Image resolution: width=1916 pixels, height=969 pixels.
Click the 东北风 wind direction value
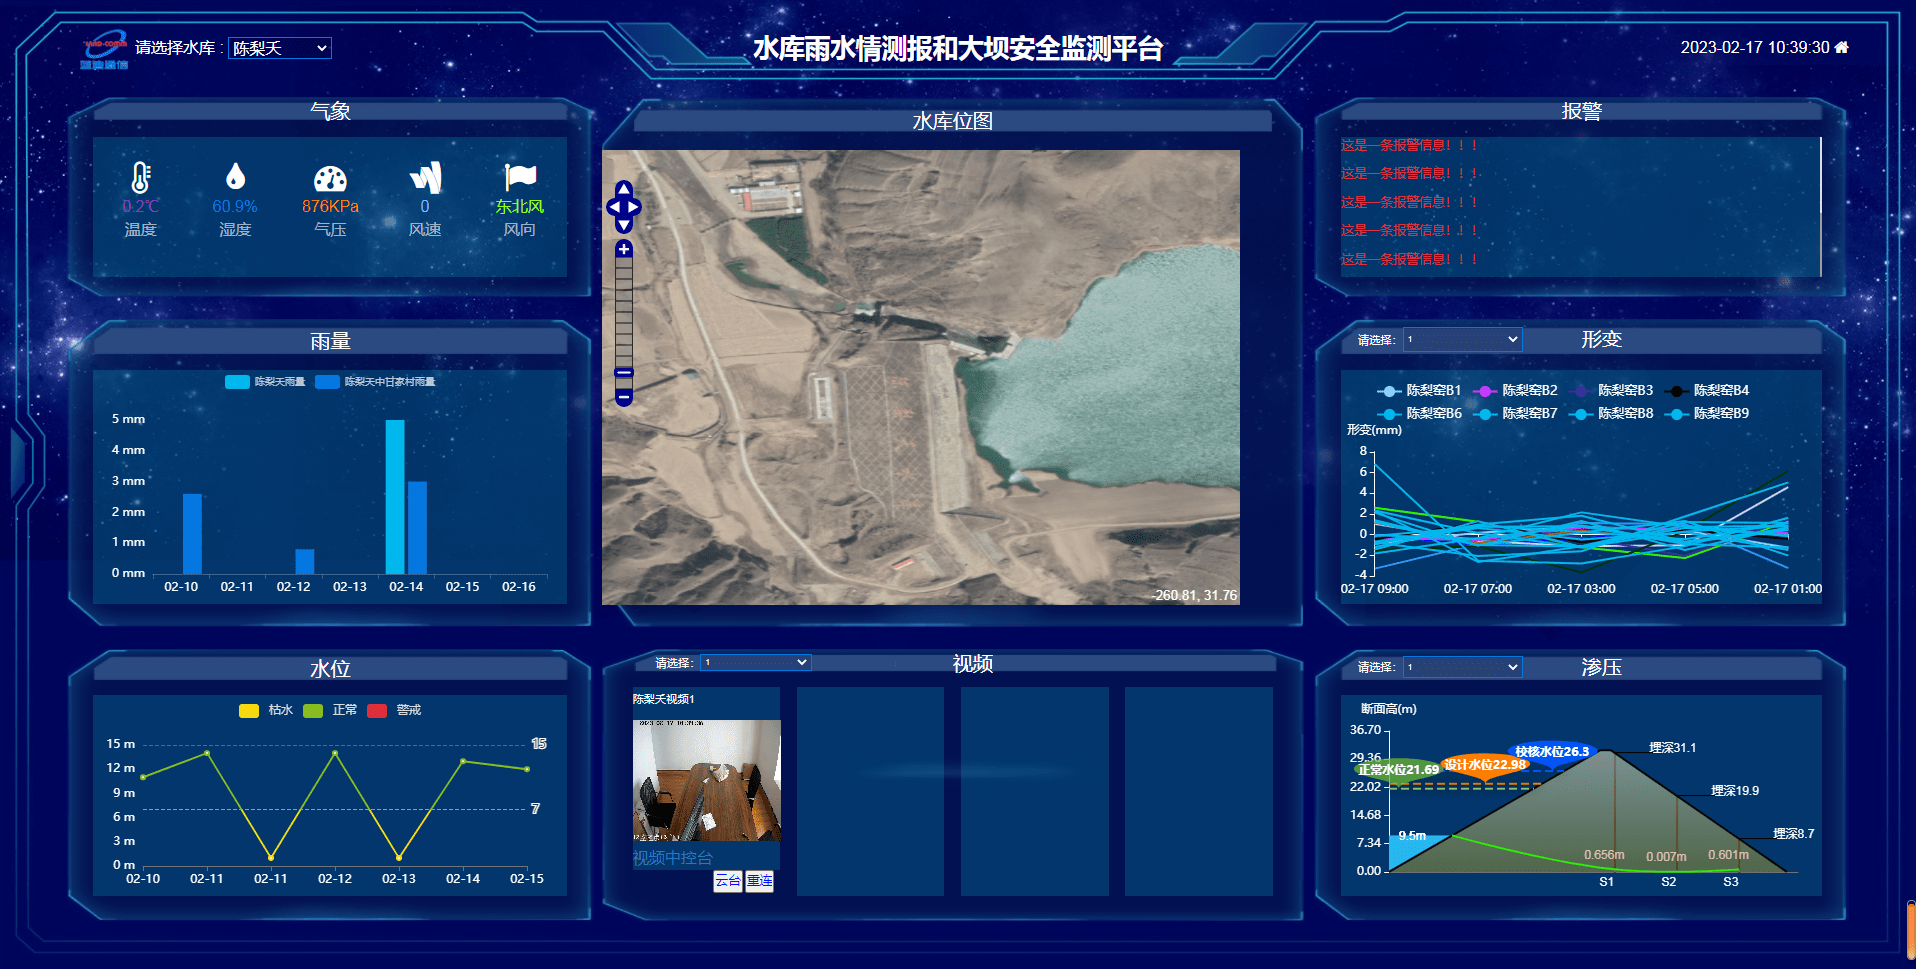tap(520, 206)
